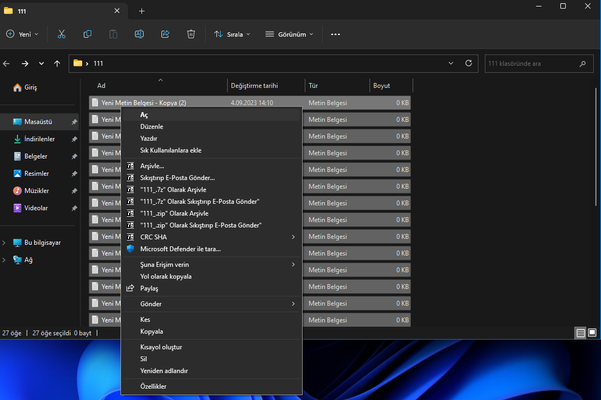Expand the Bu bilgisayar tree node
The width and height of the screenshot is (601, 400).
click(4, 243)
